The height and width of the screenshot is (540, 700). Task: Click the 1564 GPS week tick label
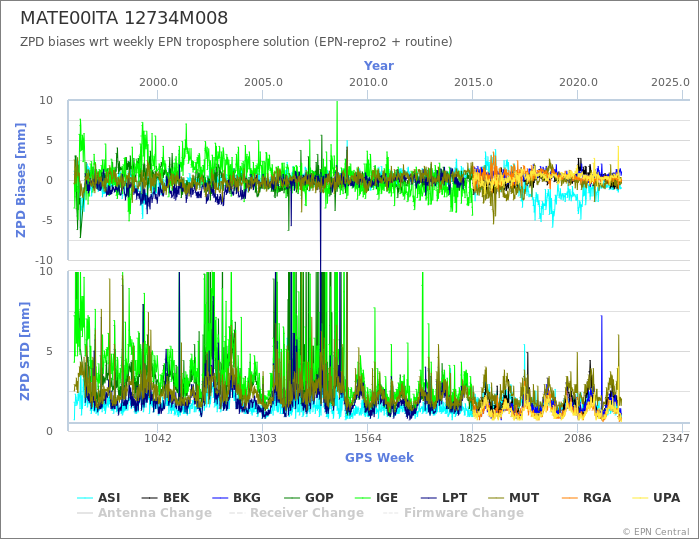point(367,438)
